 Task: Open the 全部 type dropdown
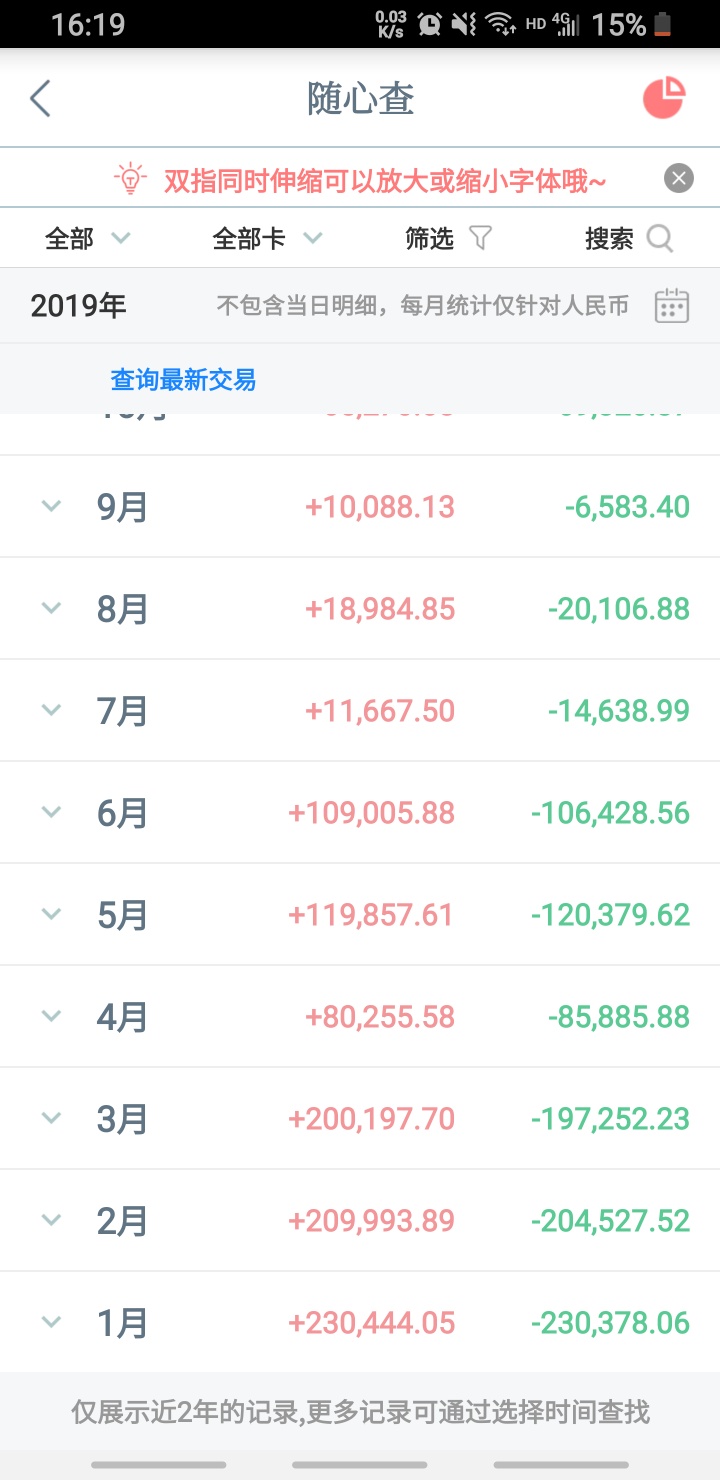pos(88,238)
